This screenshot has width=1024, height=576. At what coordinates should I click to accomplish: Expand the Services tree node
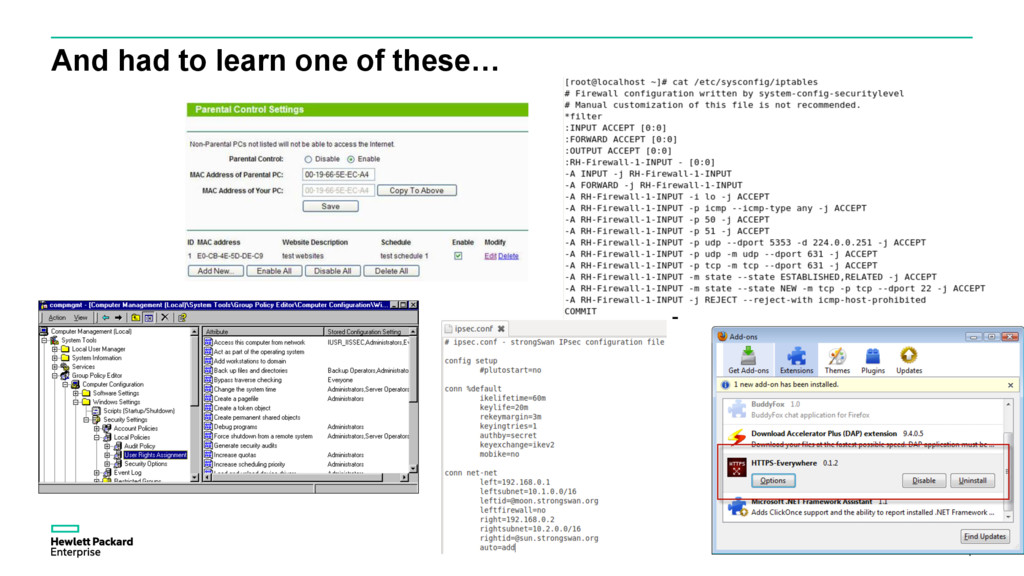55,367
